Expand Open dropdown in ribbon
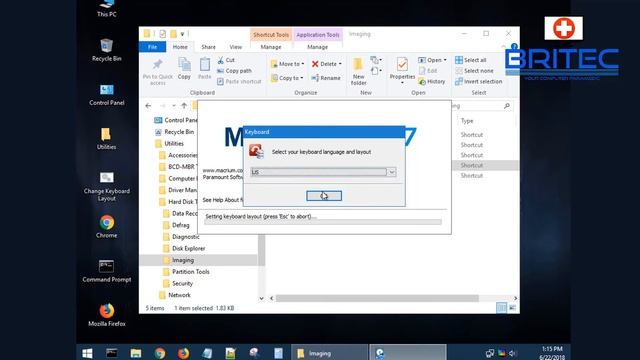640x360 pixels. pyautogui.click(x=445, y=60)
